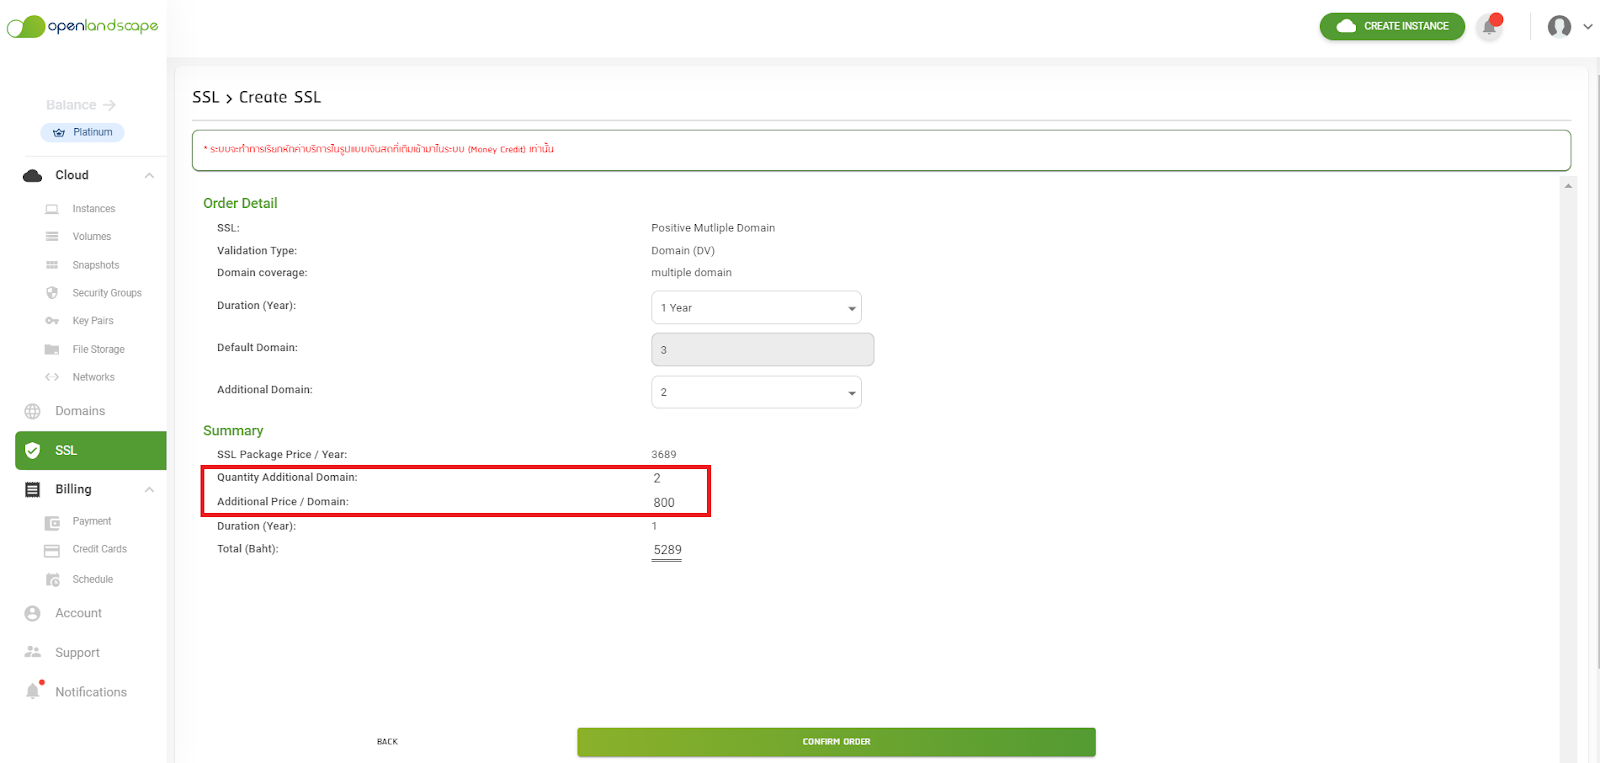
Task: Click the openlandscape logo
Action: coord(83,26)
